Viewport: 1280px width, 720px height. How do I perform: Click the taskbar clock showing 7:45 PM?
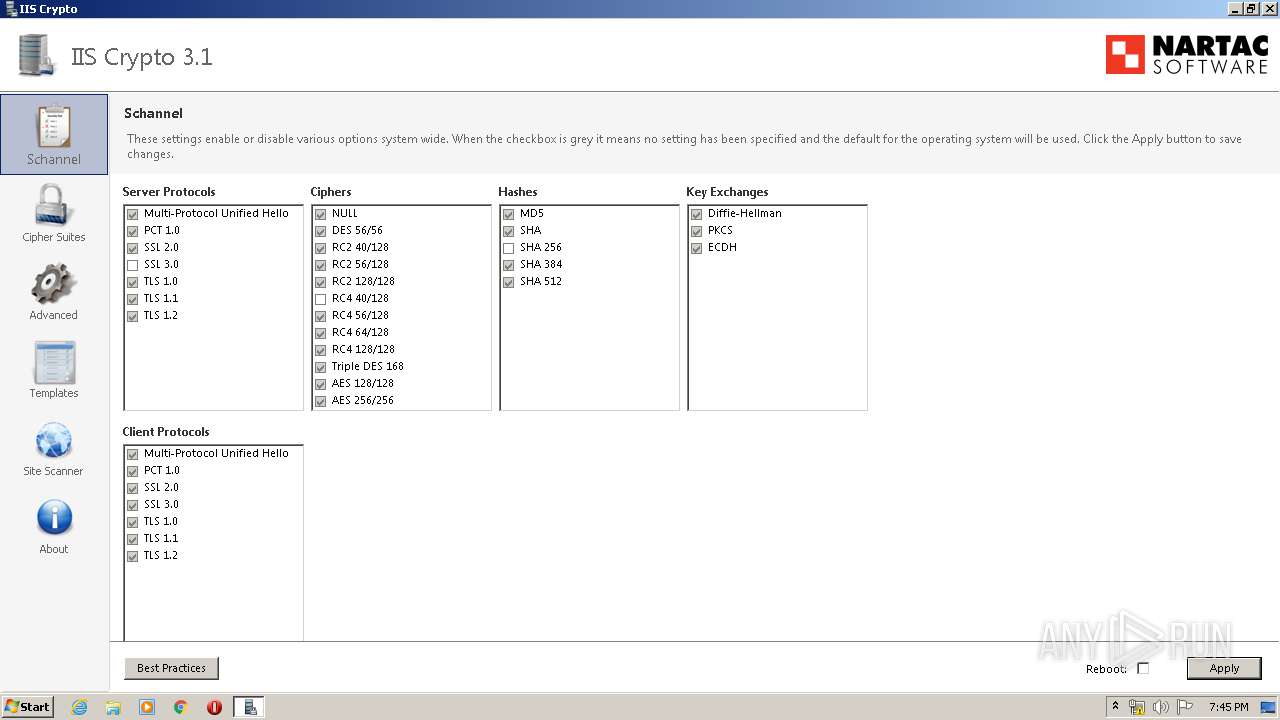point(1228,707)
